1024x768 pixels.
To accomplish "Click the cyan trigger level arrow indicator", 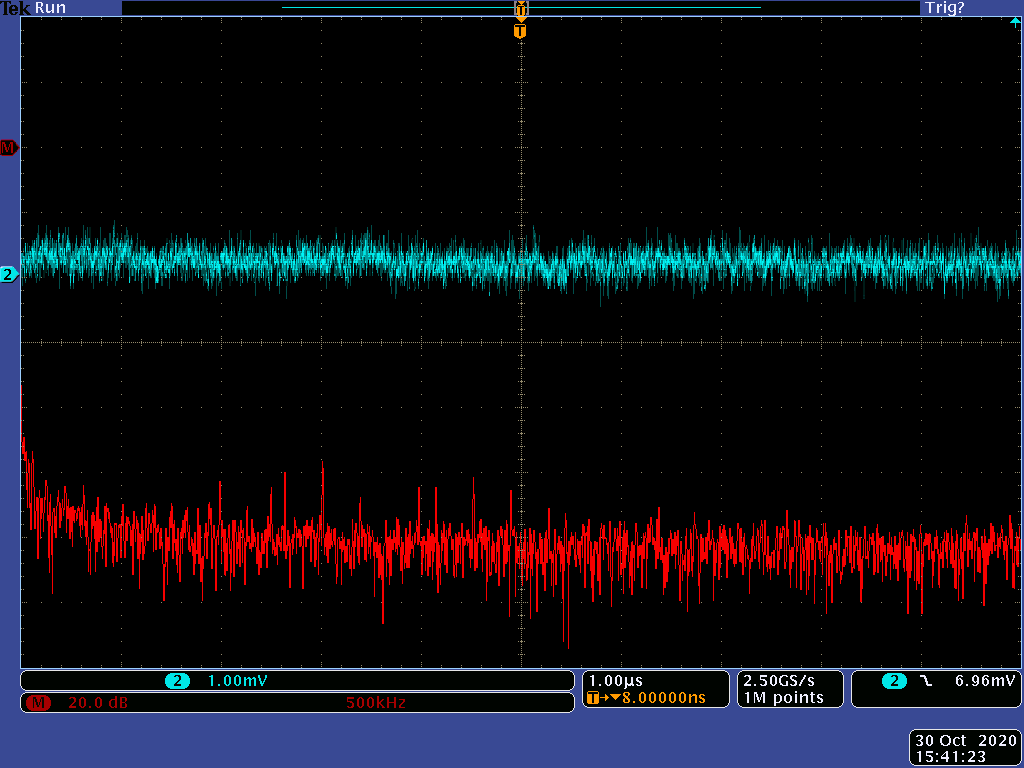I will [1015, 21].
